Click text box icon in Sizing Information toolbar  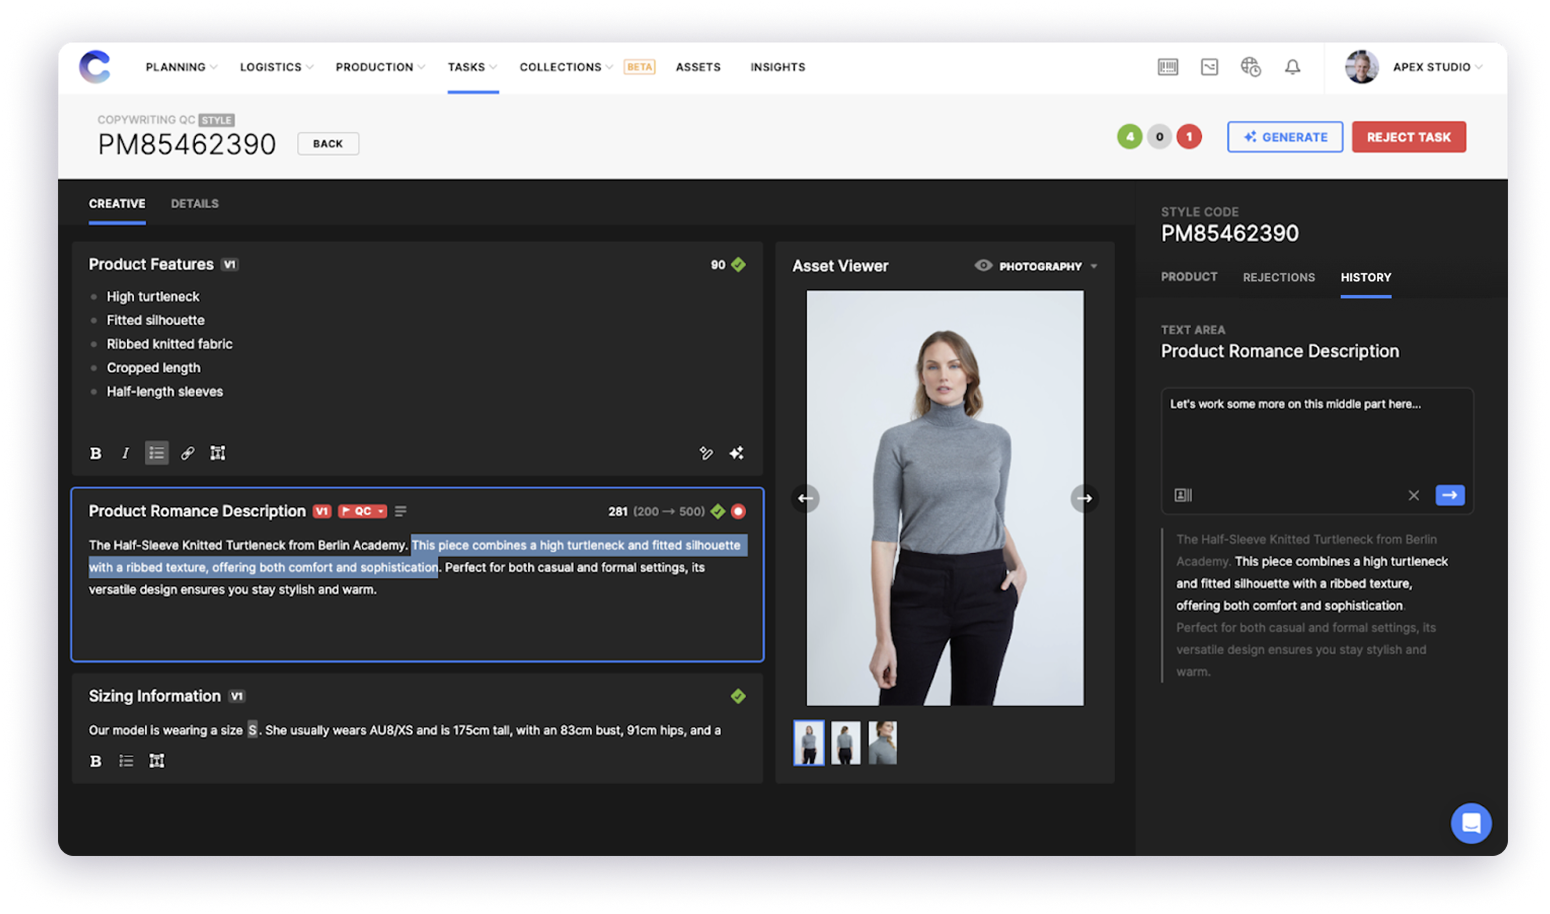(157, 761)
